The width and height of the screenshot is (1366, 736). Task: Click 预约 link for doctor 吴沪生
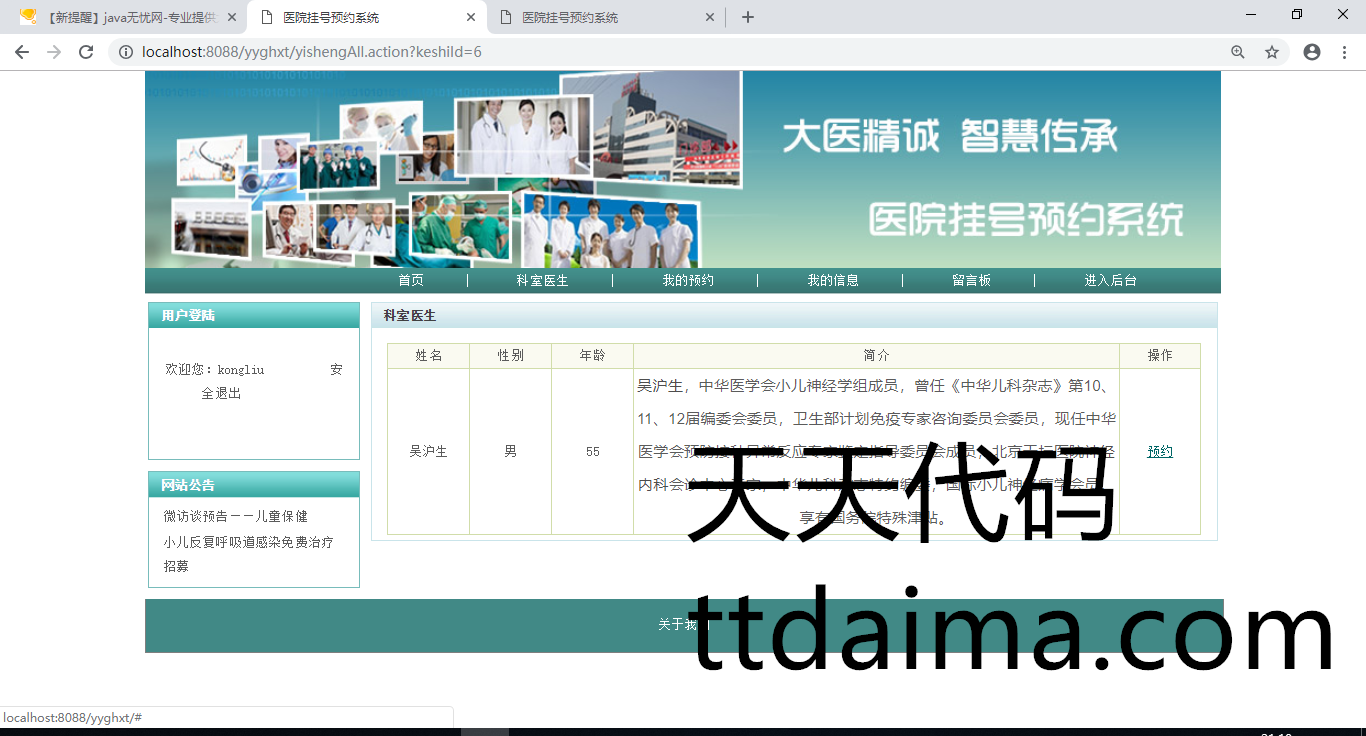point(1160,452)
